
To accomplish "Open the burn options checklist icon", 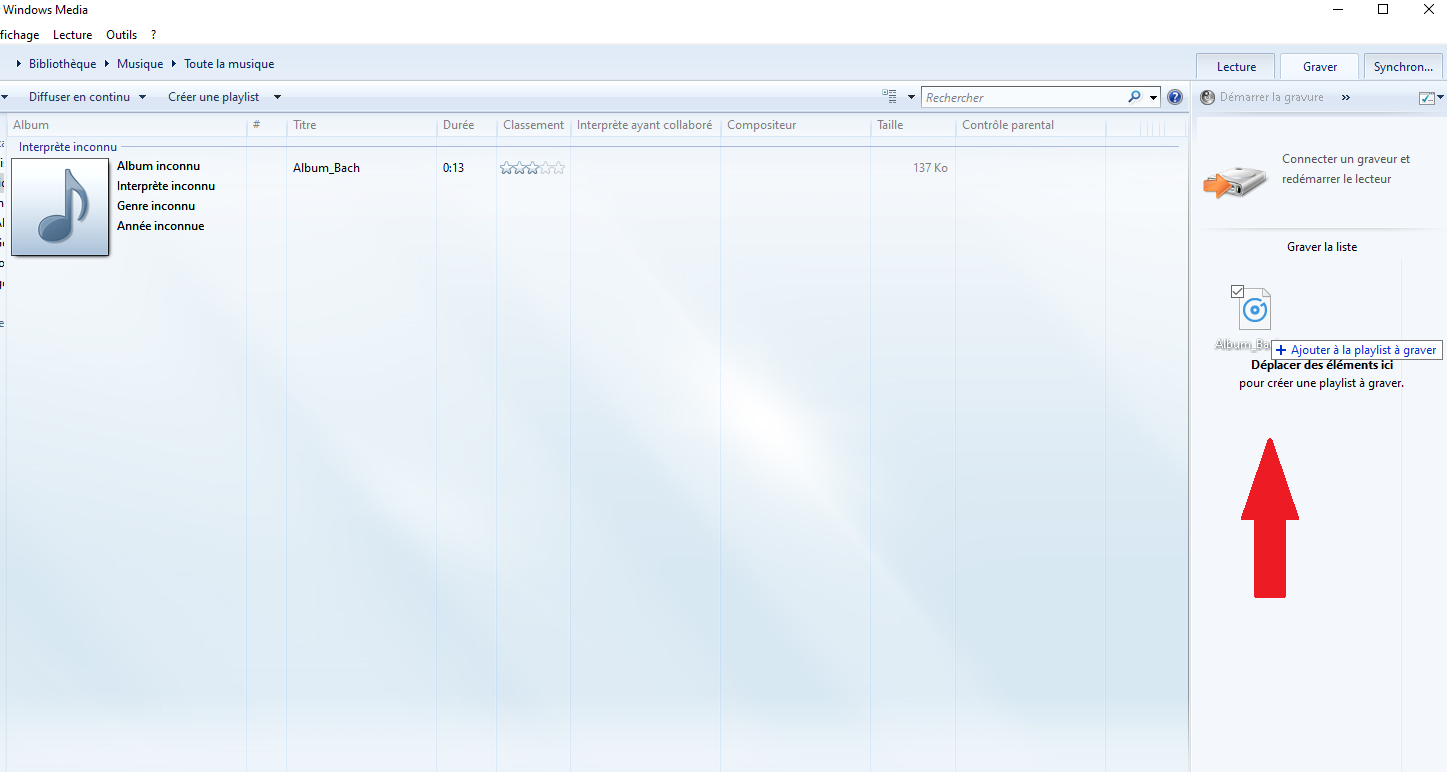I will point(1427,97).
